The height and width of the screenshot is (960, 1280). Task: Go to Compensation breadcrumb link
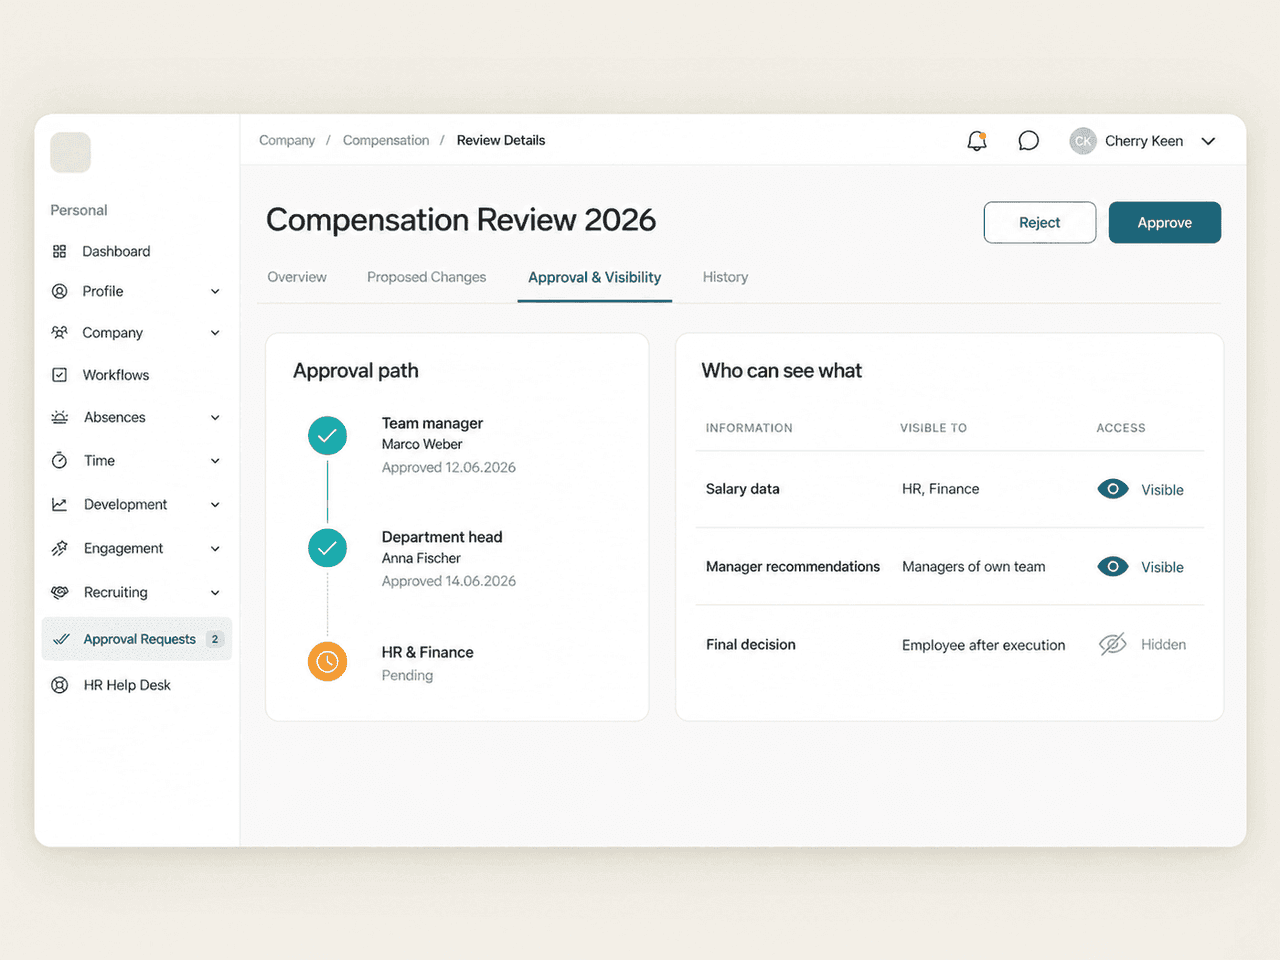coord(386,140)
